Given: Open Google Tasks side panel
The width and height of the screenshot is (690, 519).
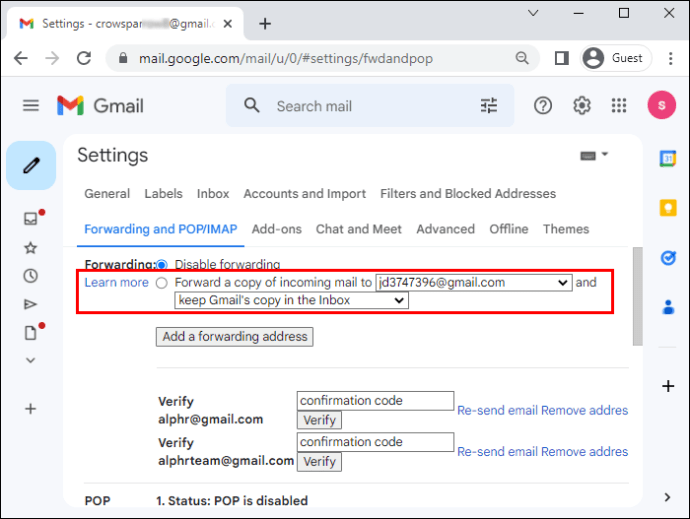Looking at the screenshot, I should (668, 258).
